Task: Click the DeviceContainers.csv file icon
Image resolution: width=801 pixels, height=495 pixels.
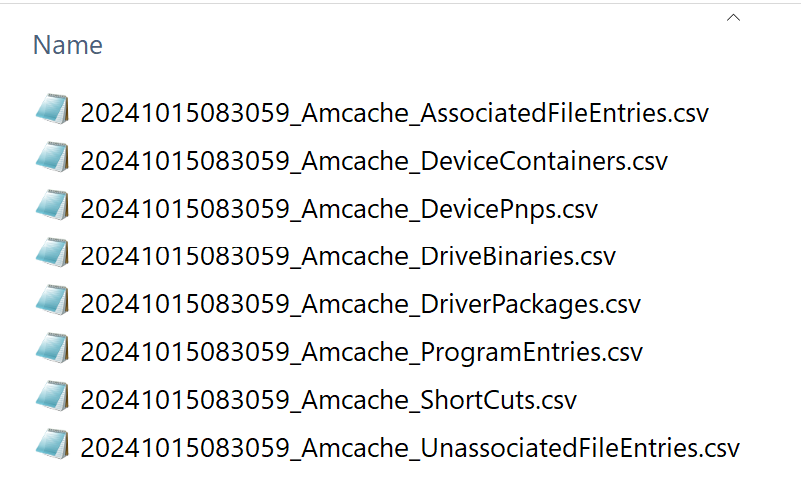Action: [x=51, y=158]
